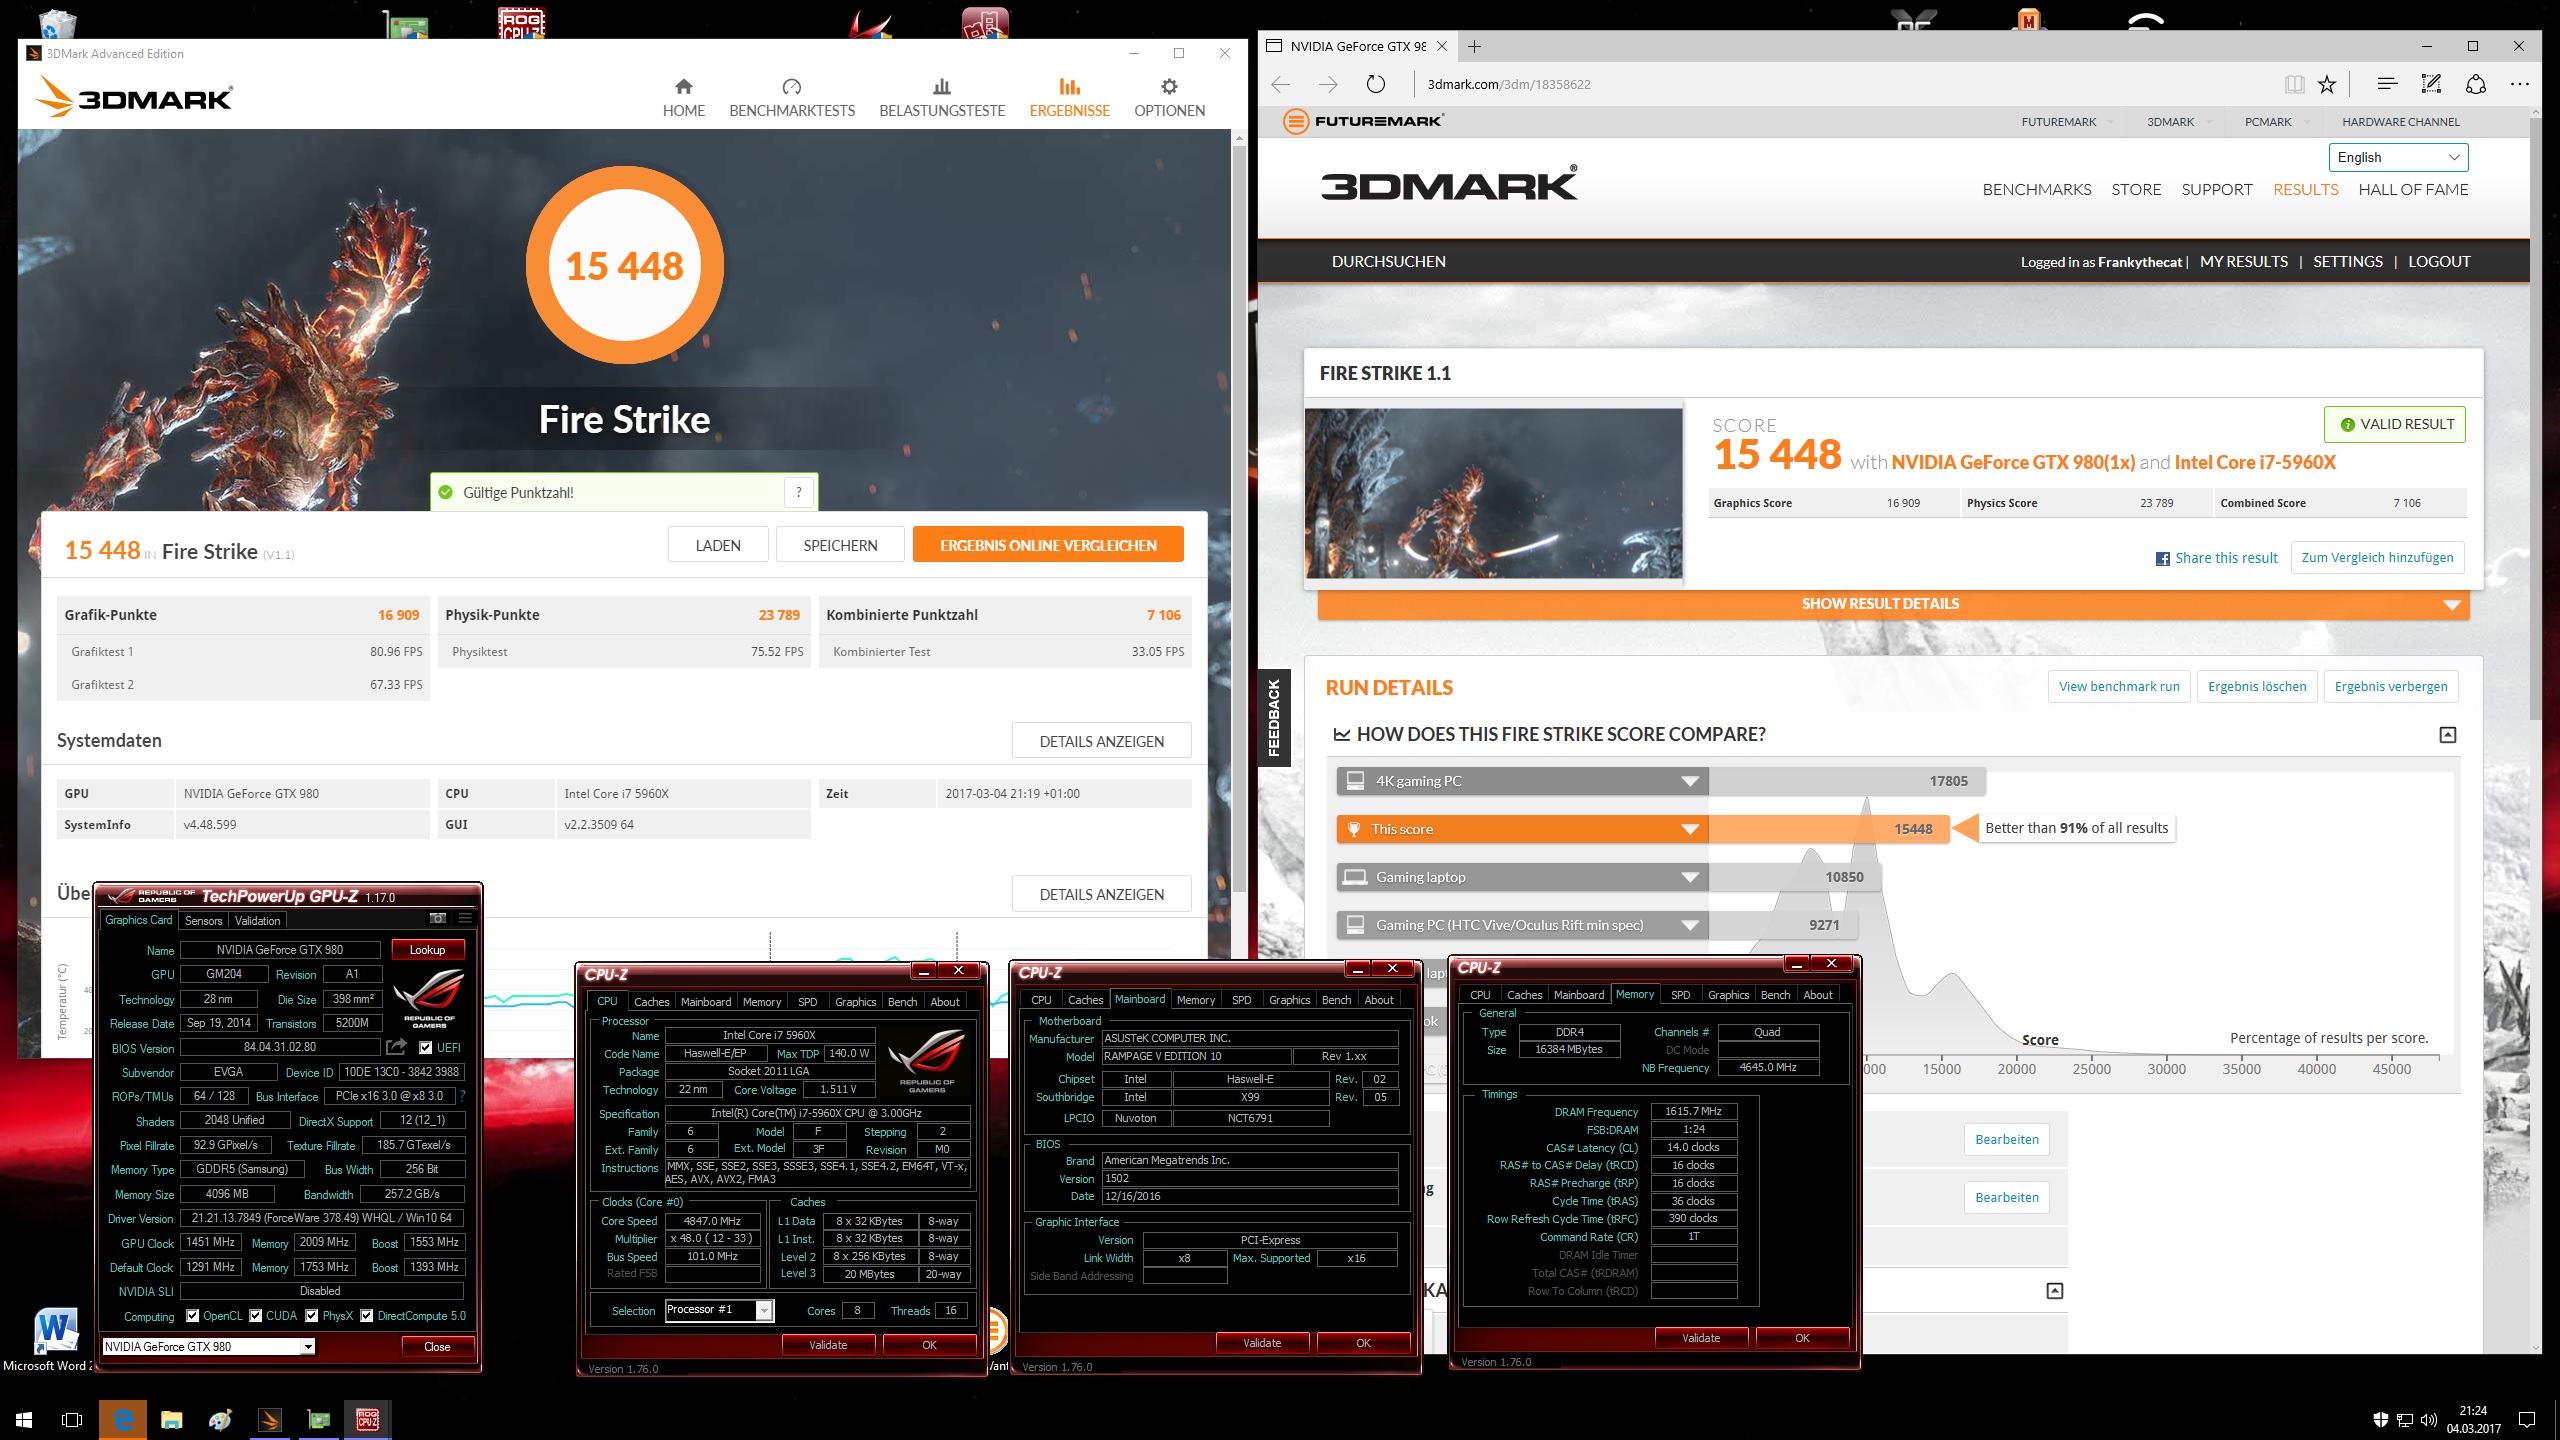Open Task View on taskbar
Screen dimensions: 2560x1440
tap(72, 1419)
